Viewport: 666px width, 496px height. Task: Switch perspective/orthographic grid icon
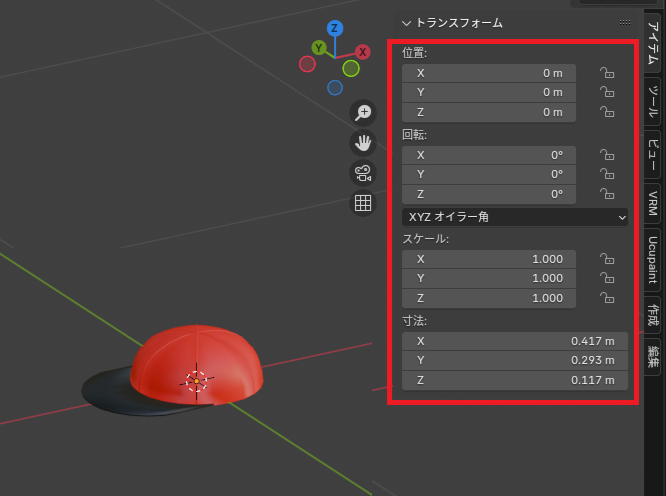click(363, 203)
